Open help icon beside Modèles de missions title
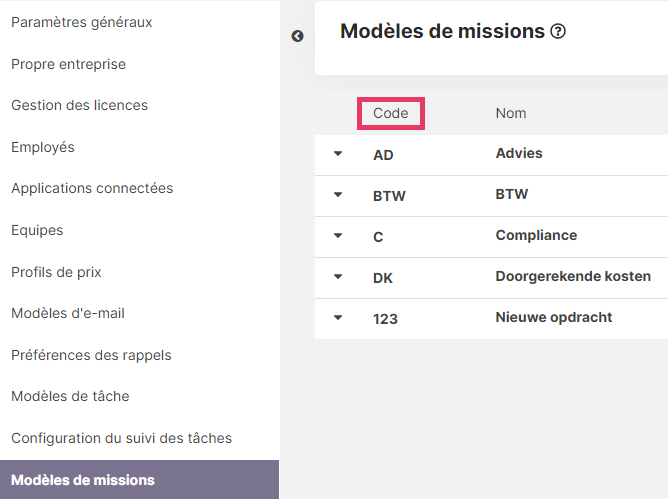This screenshot has height=499, width=668. point(558,32)
